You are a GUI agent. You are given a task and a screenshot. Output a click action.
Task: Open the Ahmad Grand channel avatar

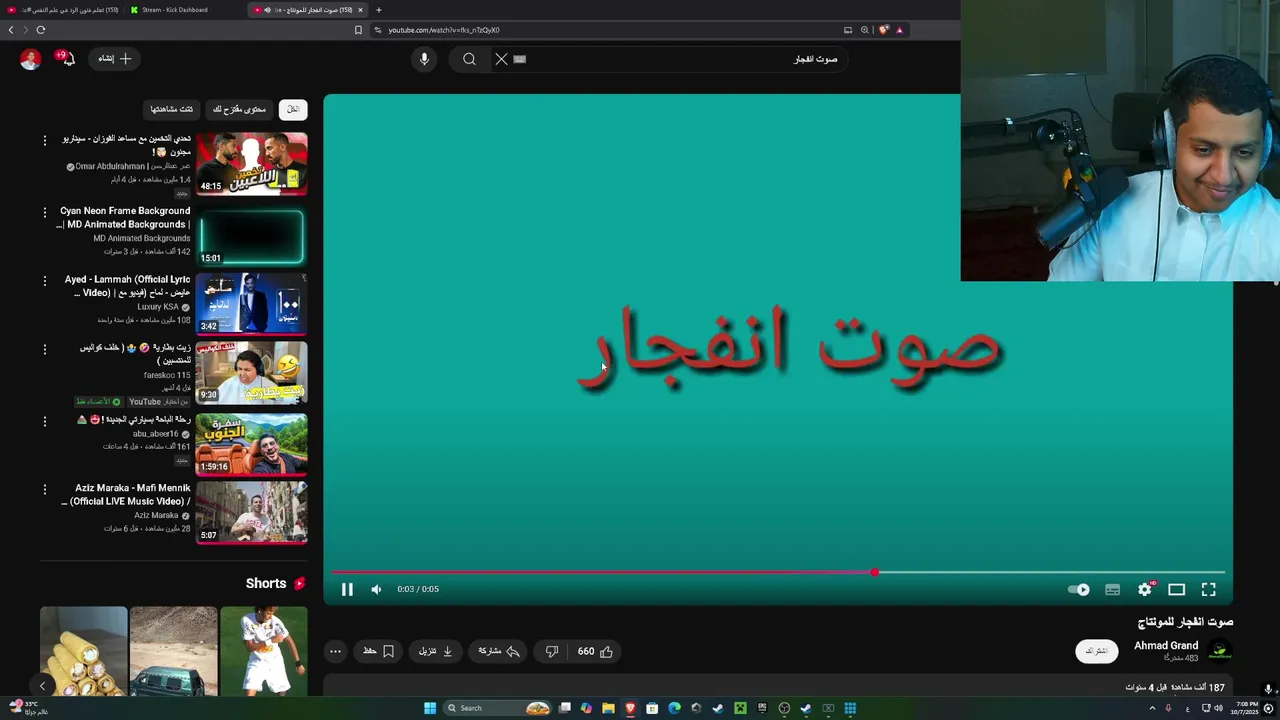pyautogui.click(x=1219, y=651)
